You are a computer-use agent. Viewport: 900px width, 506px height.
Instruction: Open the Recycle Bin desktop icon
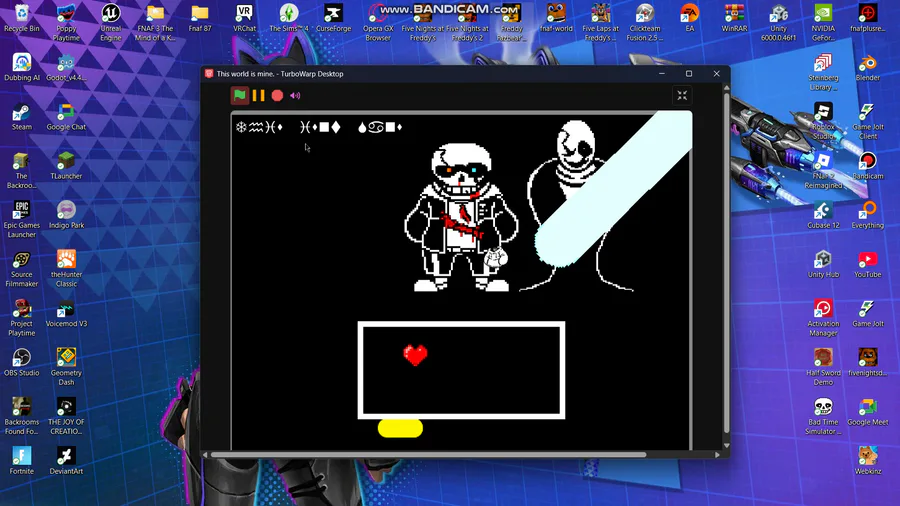pos(22,18)
